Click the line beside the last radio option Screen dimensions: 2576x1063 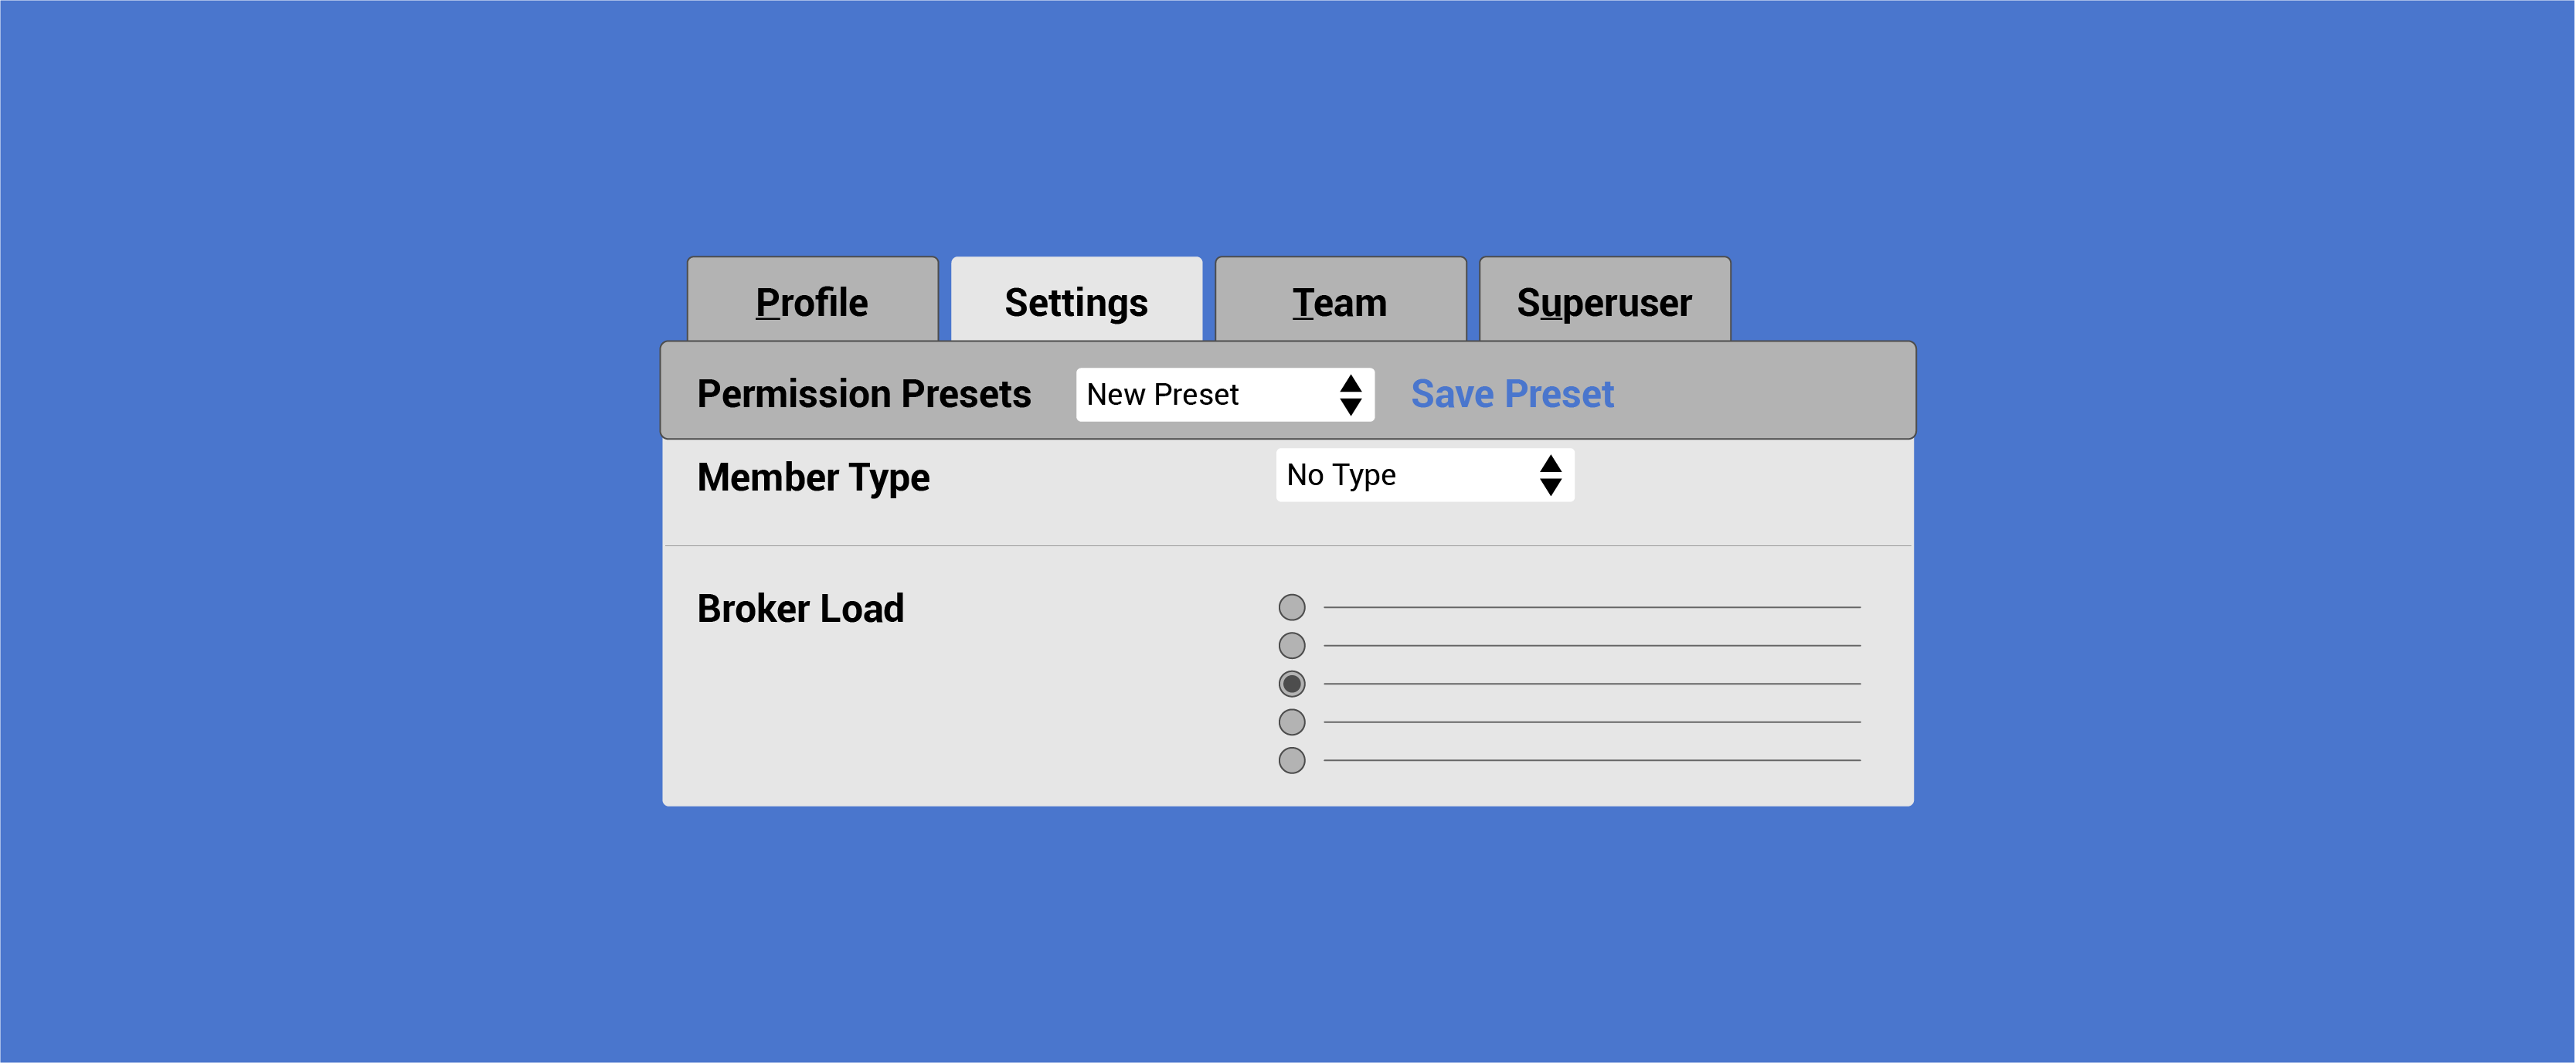[1592, 760]
